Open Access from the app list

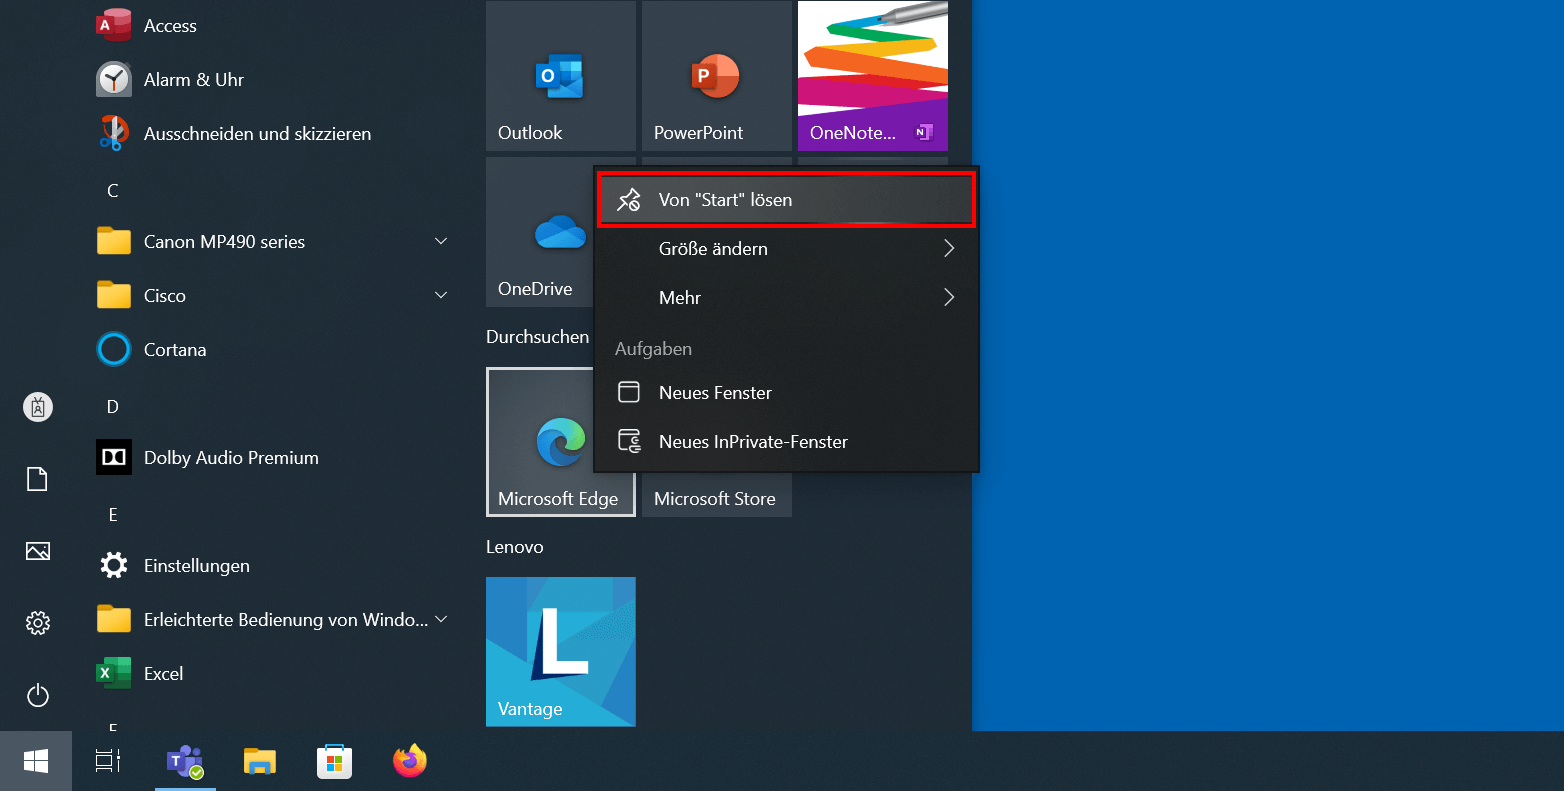pyautogui.click(x=270, y=26)
